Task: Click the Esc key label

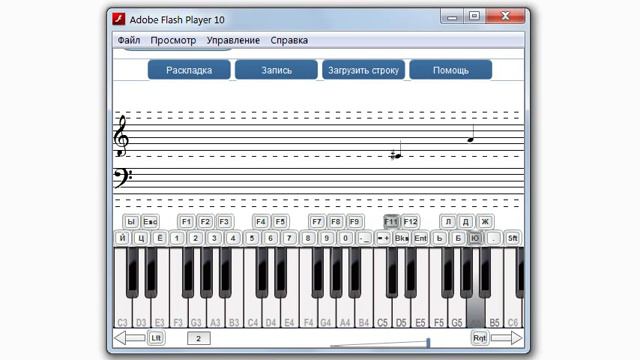Action: pos(150,222)
